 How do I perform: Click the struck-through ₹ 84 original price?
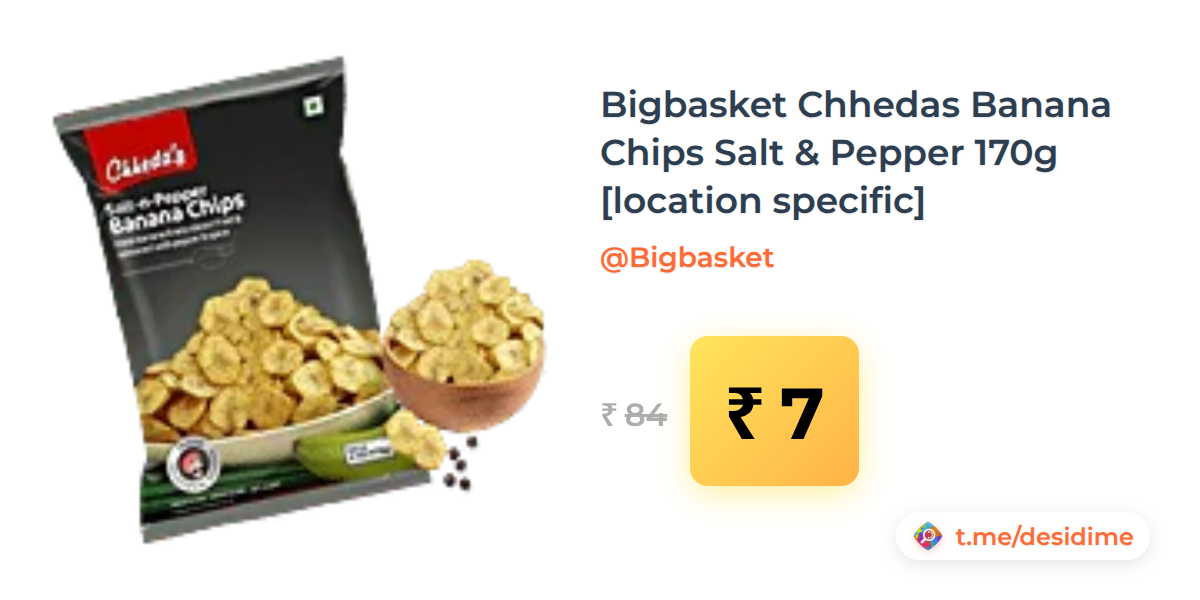coord(634,413)
